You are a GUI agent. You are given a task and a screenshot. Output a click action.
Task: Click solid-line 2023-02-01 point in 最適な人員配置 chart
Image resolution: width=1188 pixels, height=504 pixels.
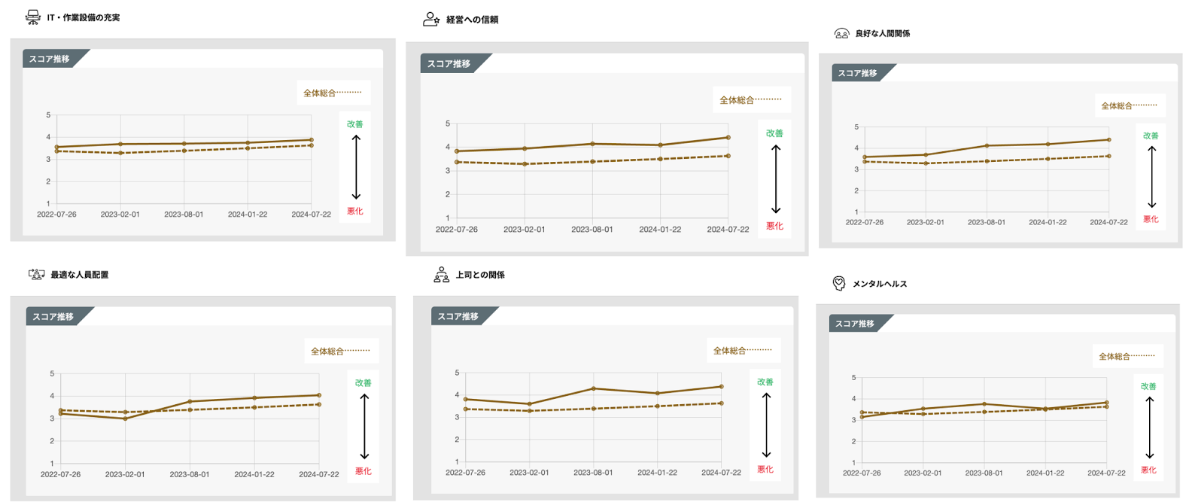click(125, 418)
